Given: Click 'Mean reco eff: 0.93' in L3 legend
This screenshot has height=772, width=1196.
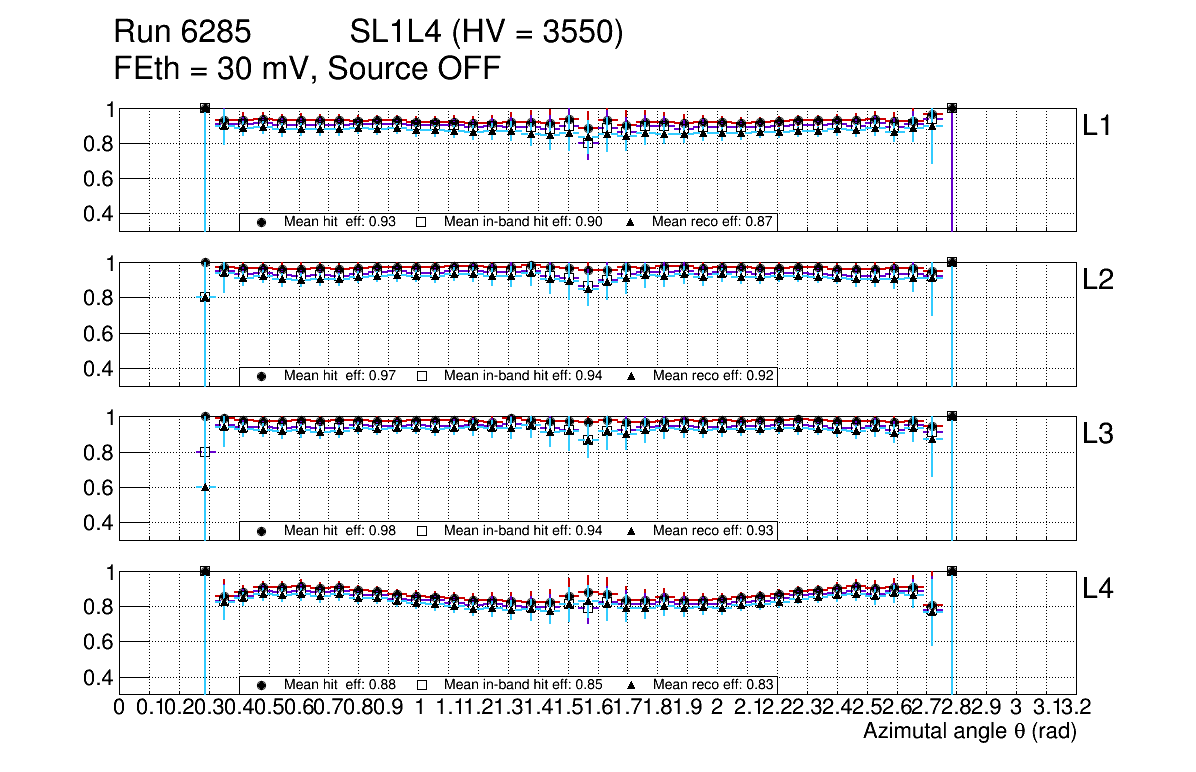Looking at the screenshot, I should pos(713,531).
